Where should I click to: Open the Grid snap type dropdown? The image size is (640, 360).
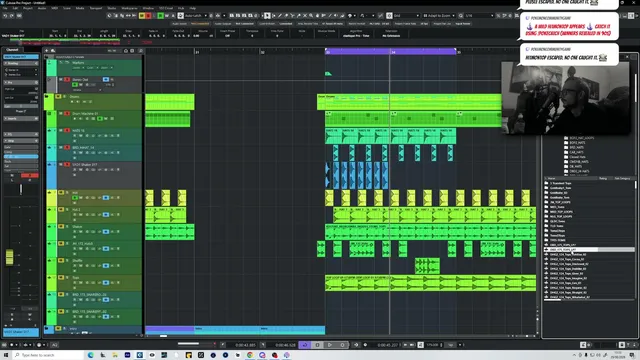pos(403,16)
